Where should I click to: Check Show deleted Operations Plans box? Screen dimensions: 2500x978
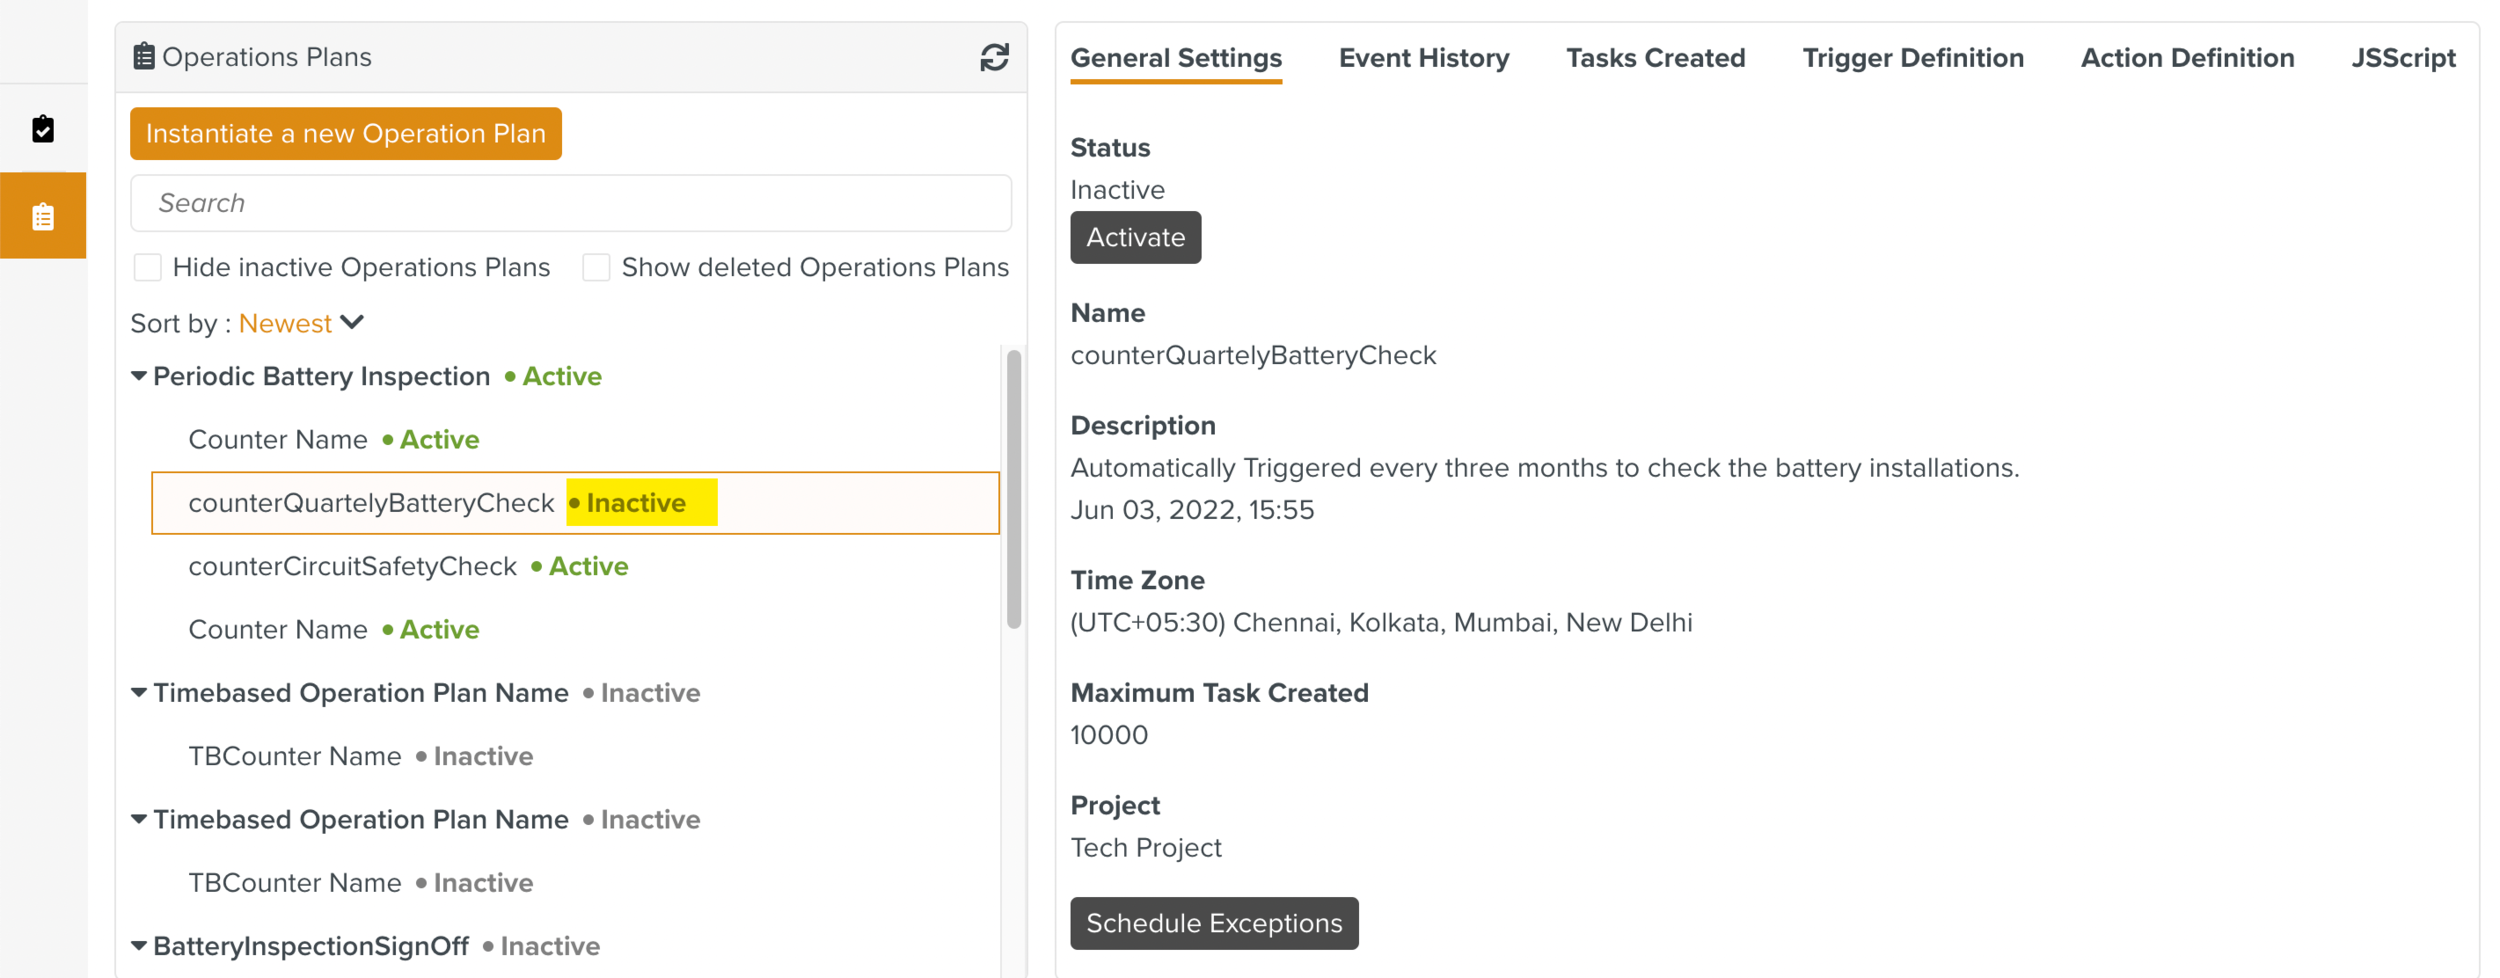coord(596,268)
